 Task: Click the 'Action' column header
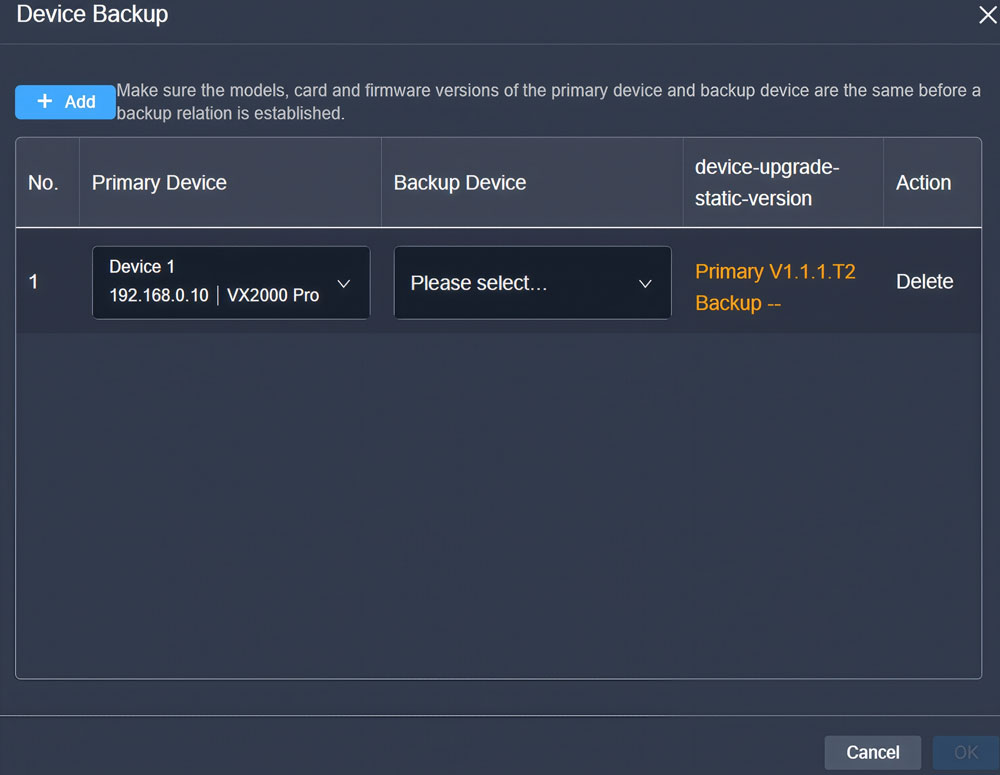tap(923, 183)
